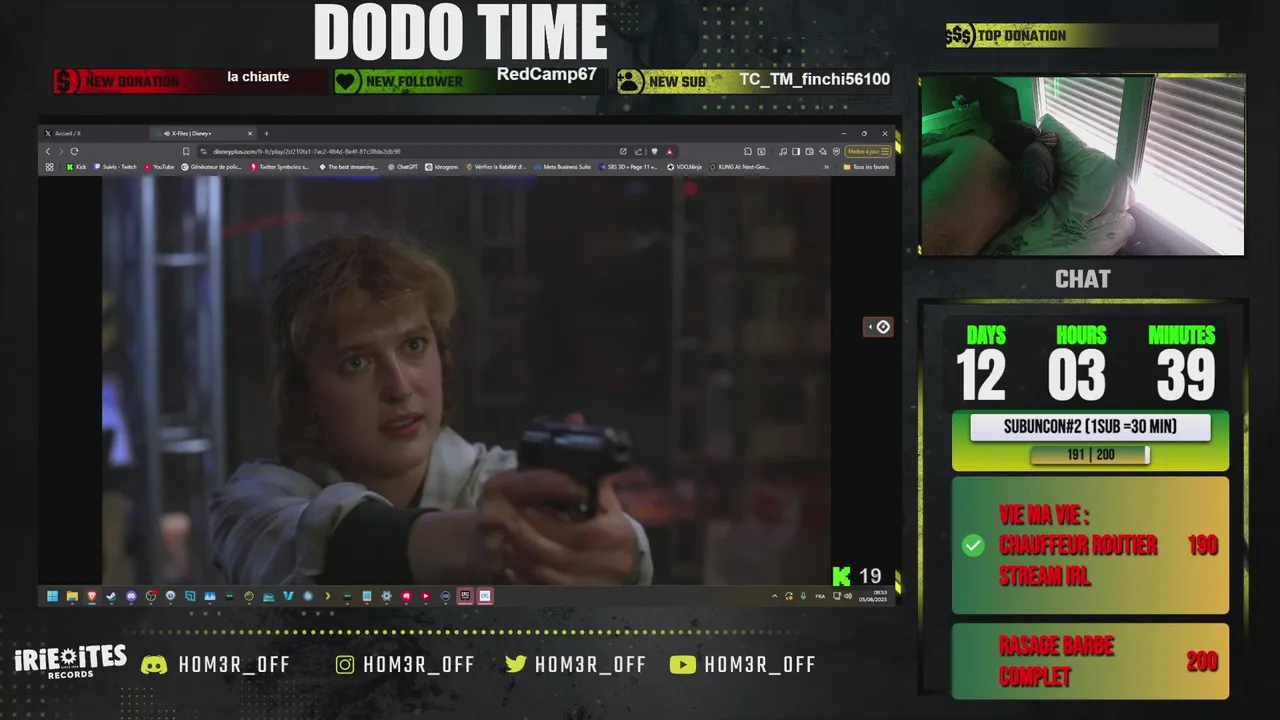The width and height of the screenshot is (1280, 720).
Task: Open the ChatGPT bookmark
Action: click(x=403, y=167)
